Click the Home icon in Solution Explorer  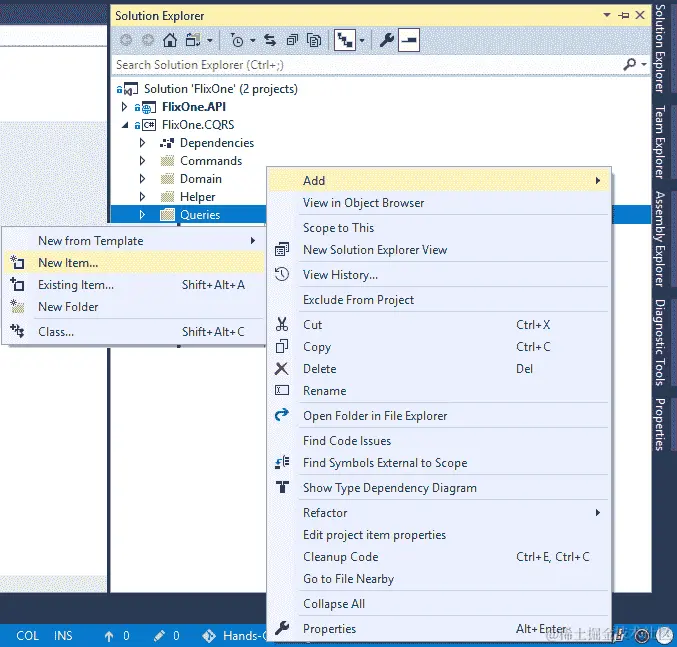[170, 40]
